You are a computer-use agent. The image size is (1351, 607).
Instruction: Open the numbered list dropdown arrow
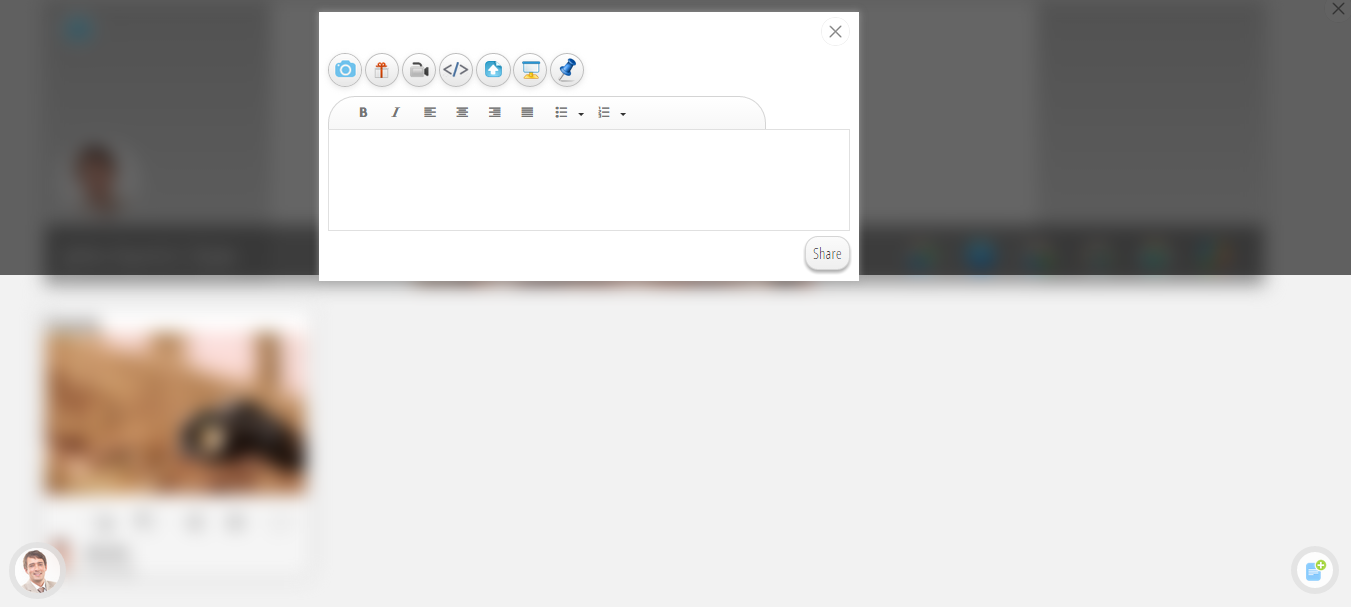623,114
